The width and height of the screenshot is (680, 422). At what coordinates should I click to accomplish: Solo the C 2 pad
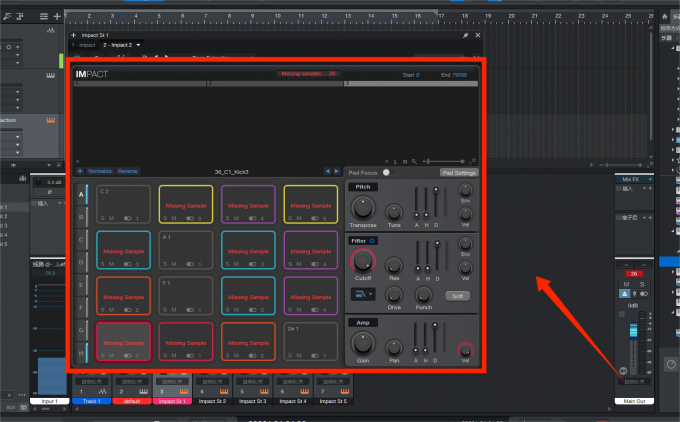(103, 218)
